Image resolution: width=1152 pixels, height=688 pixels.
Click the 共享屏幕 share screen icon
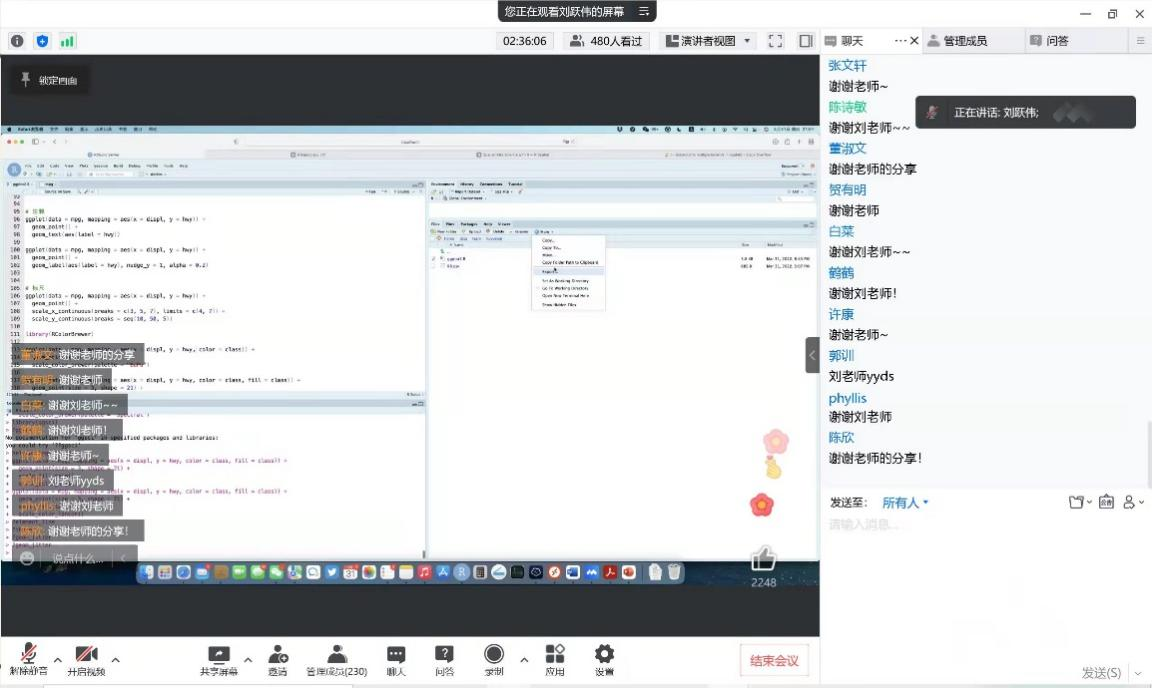[219, 658]
